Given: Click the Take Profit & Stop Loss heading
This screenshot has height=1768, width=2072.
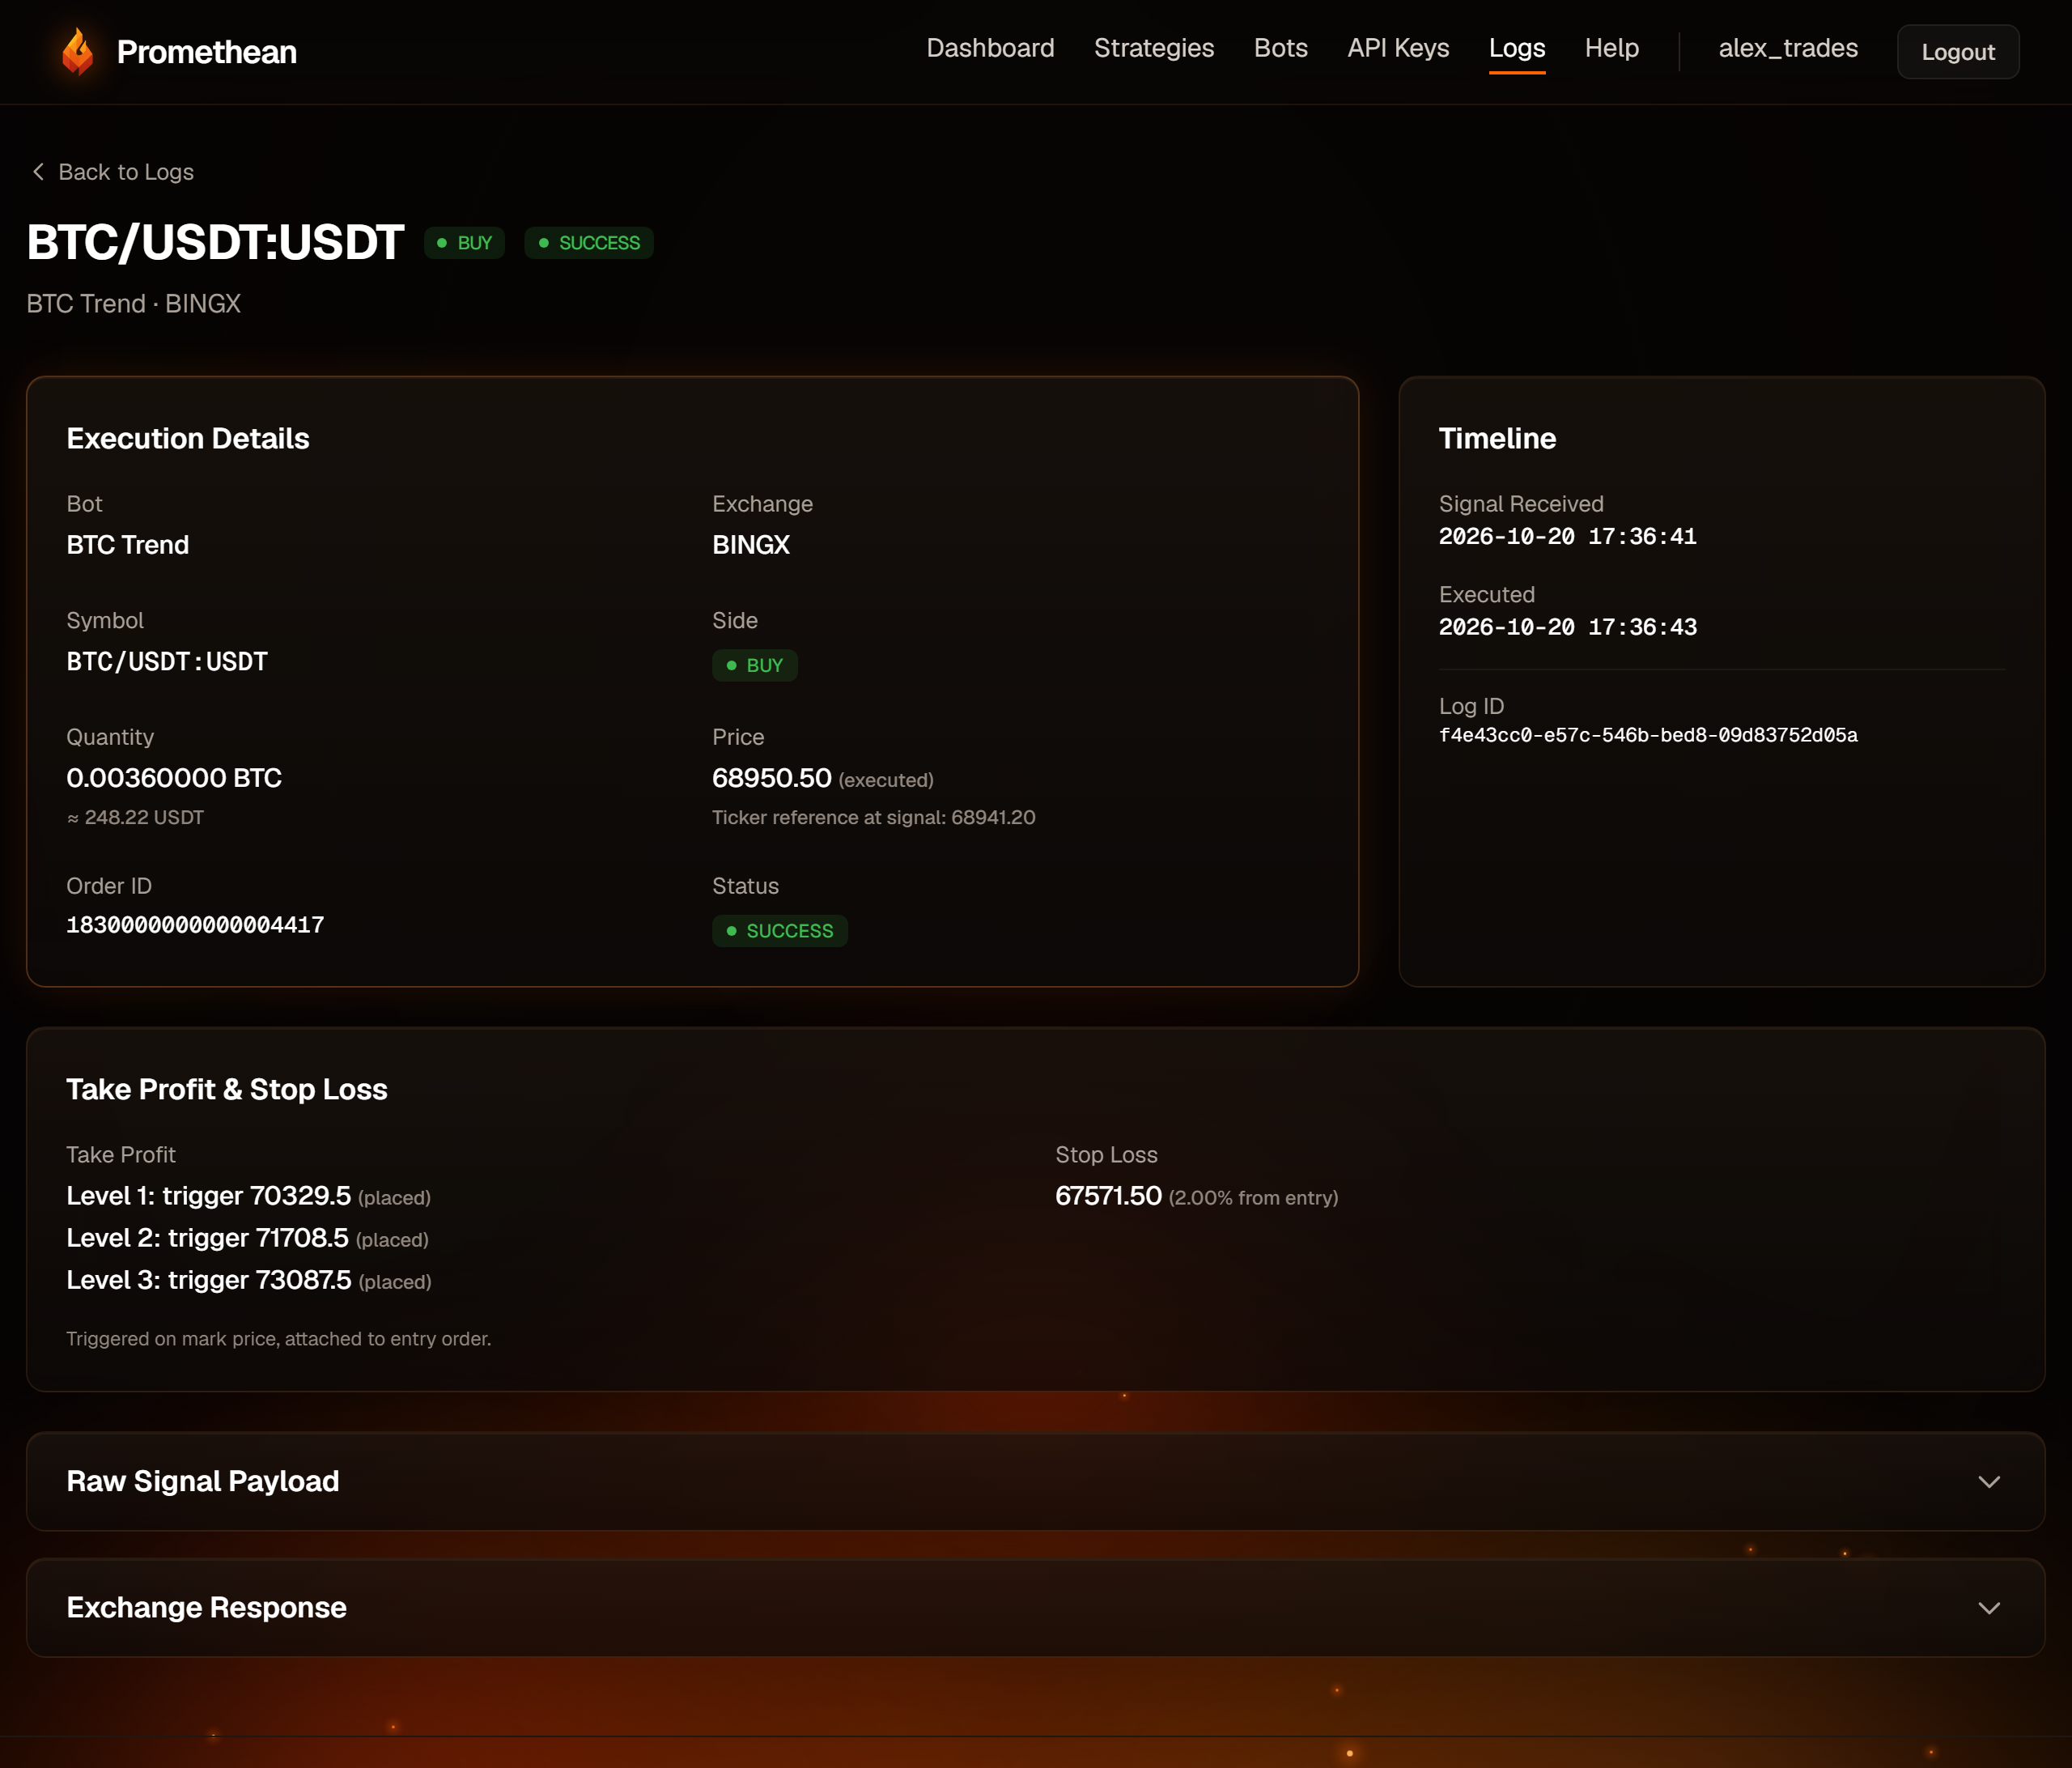Looking at the screenshot, I should click(227, 1089).
